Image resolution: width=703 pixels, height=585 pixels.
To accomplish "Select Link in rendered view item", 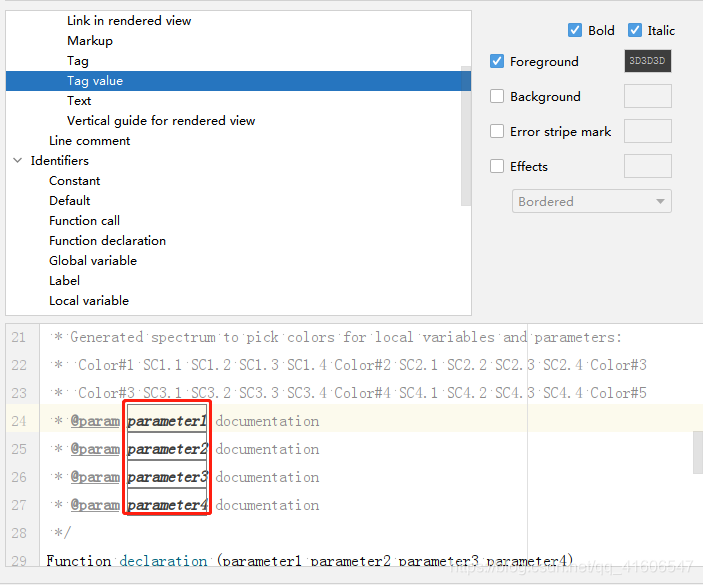I will click(x=129, y=21).
